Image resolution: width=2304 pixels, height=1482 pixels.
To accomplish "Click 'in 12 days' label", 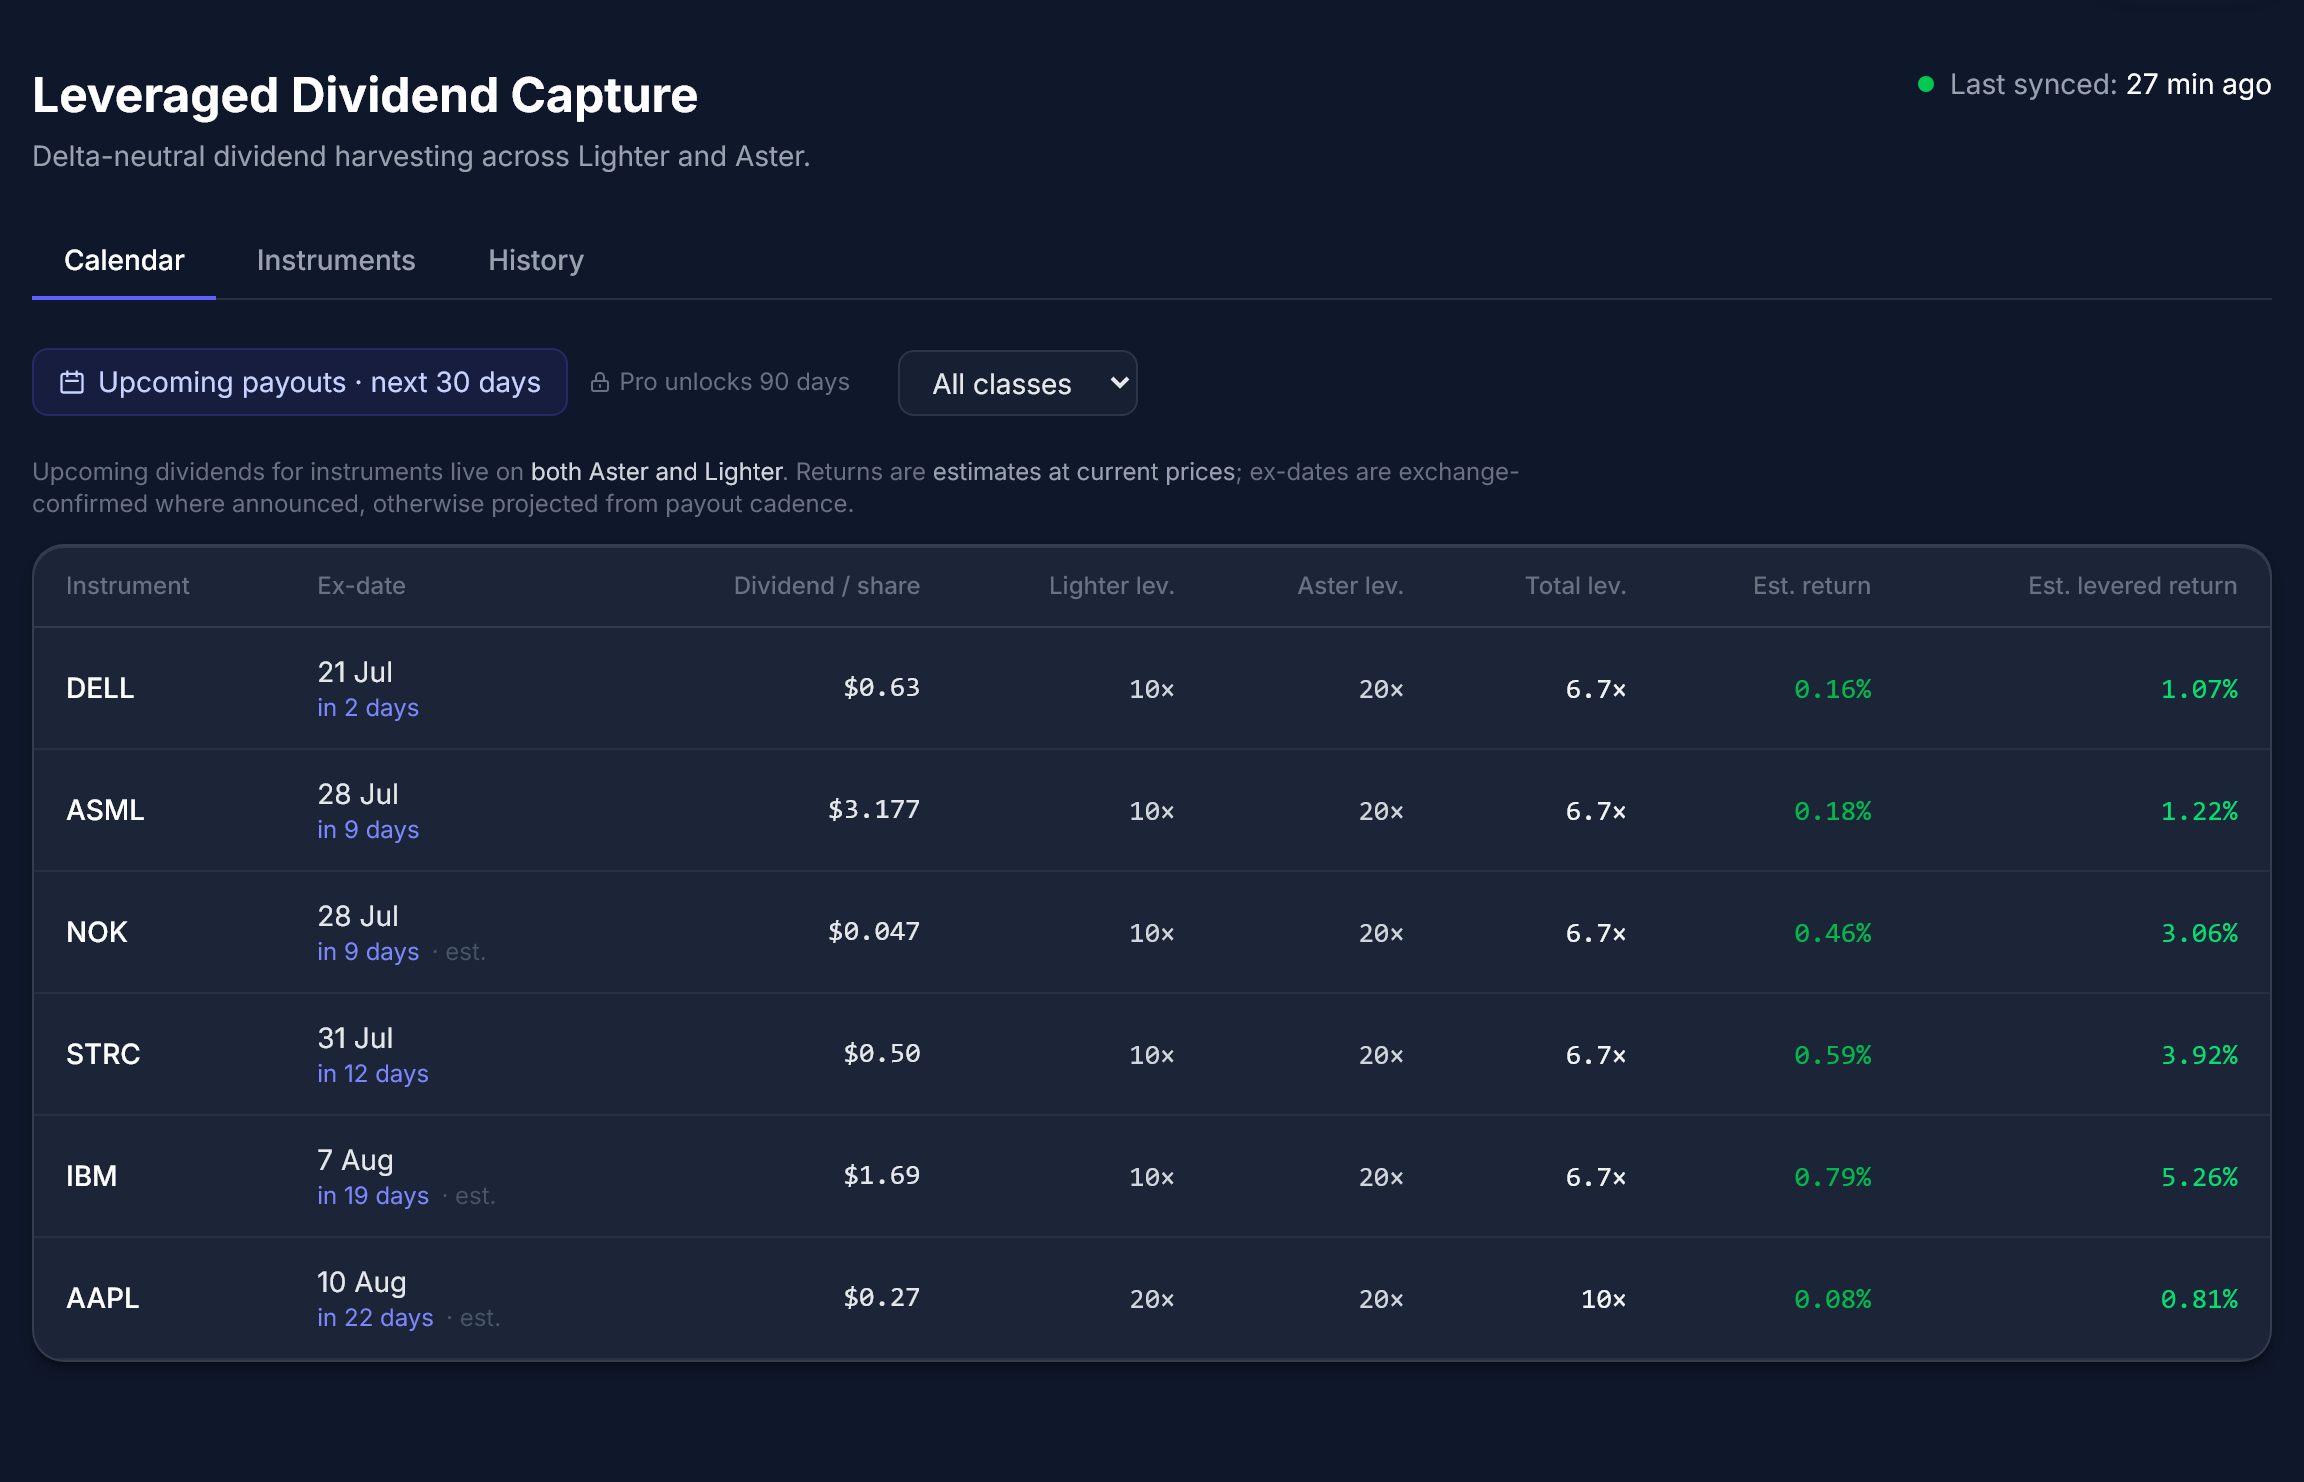I will click(373, 1074).
